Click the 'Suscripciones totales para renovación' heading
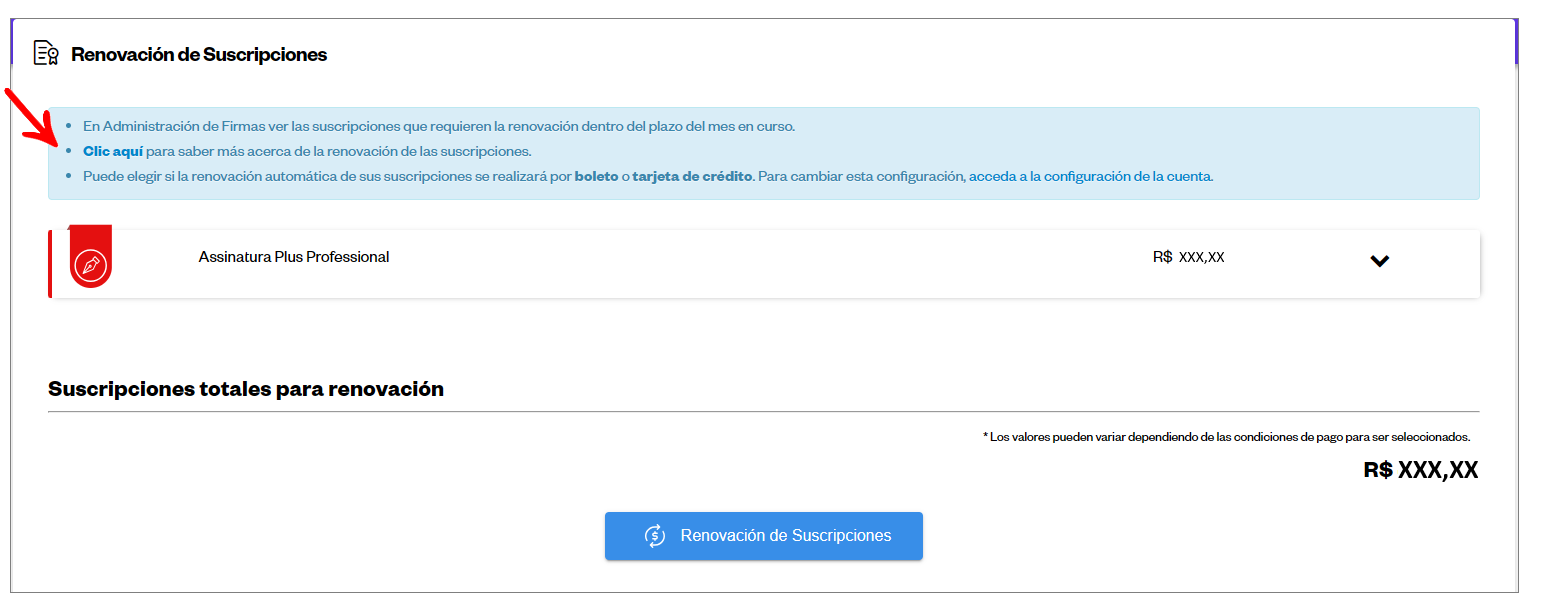 246,389
